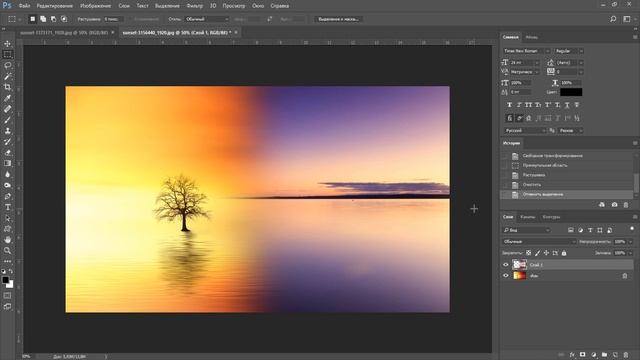Select the Horizontal Type tool
The width and height of the screenshot is (640, 360).
(x=7, y=207)
